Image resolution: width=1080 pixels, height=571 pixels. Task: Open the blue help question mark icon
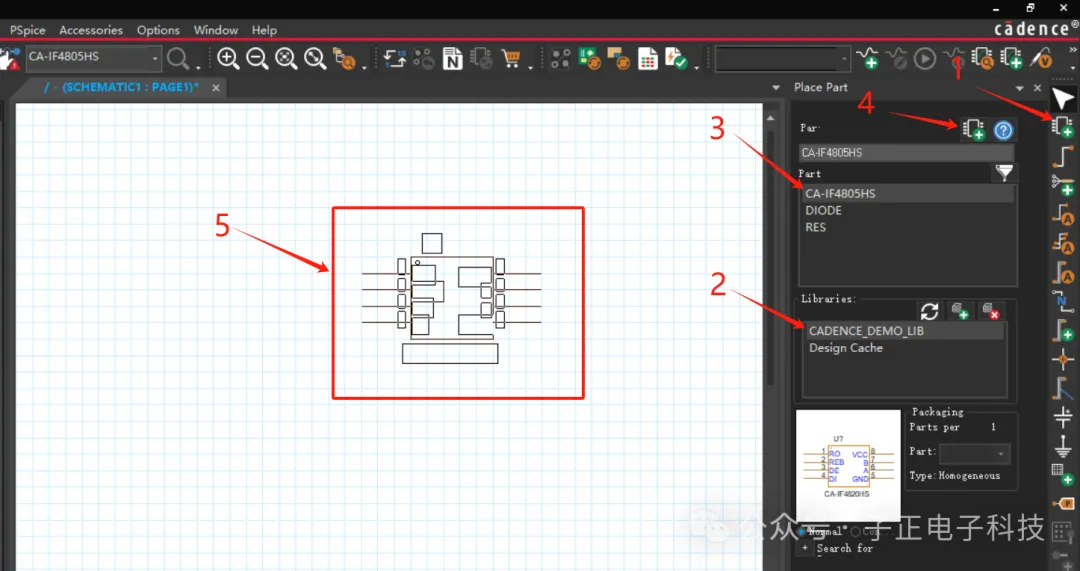coord(1004,129)
